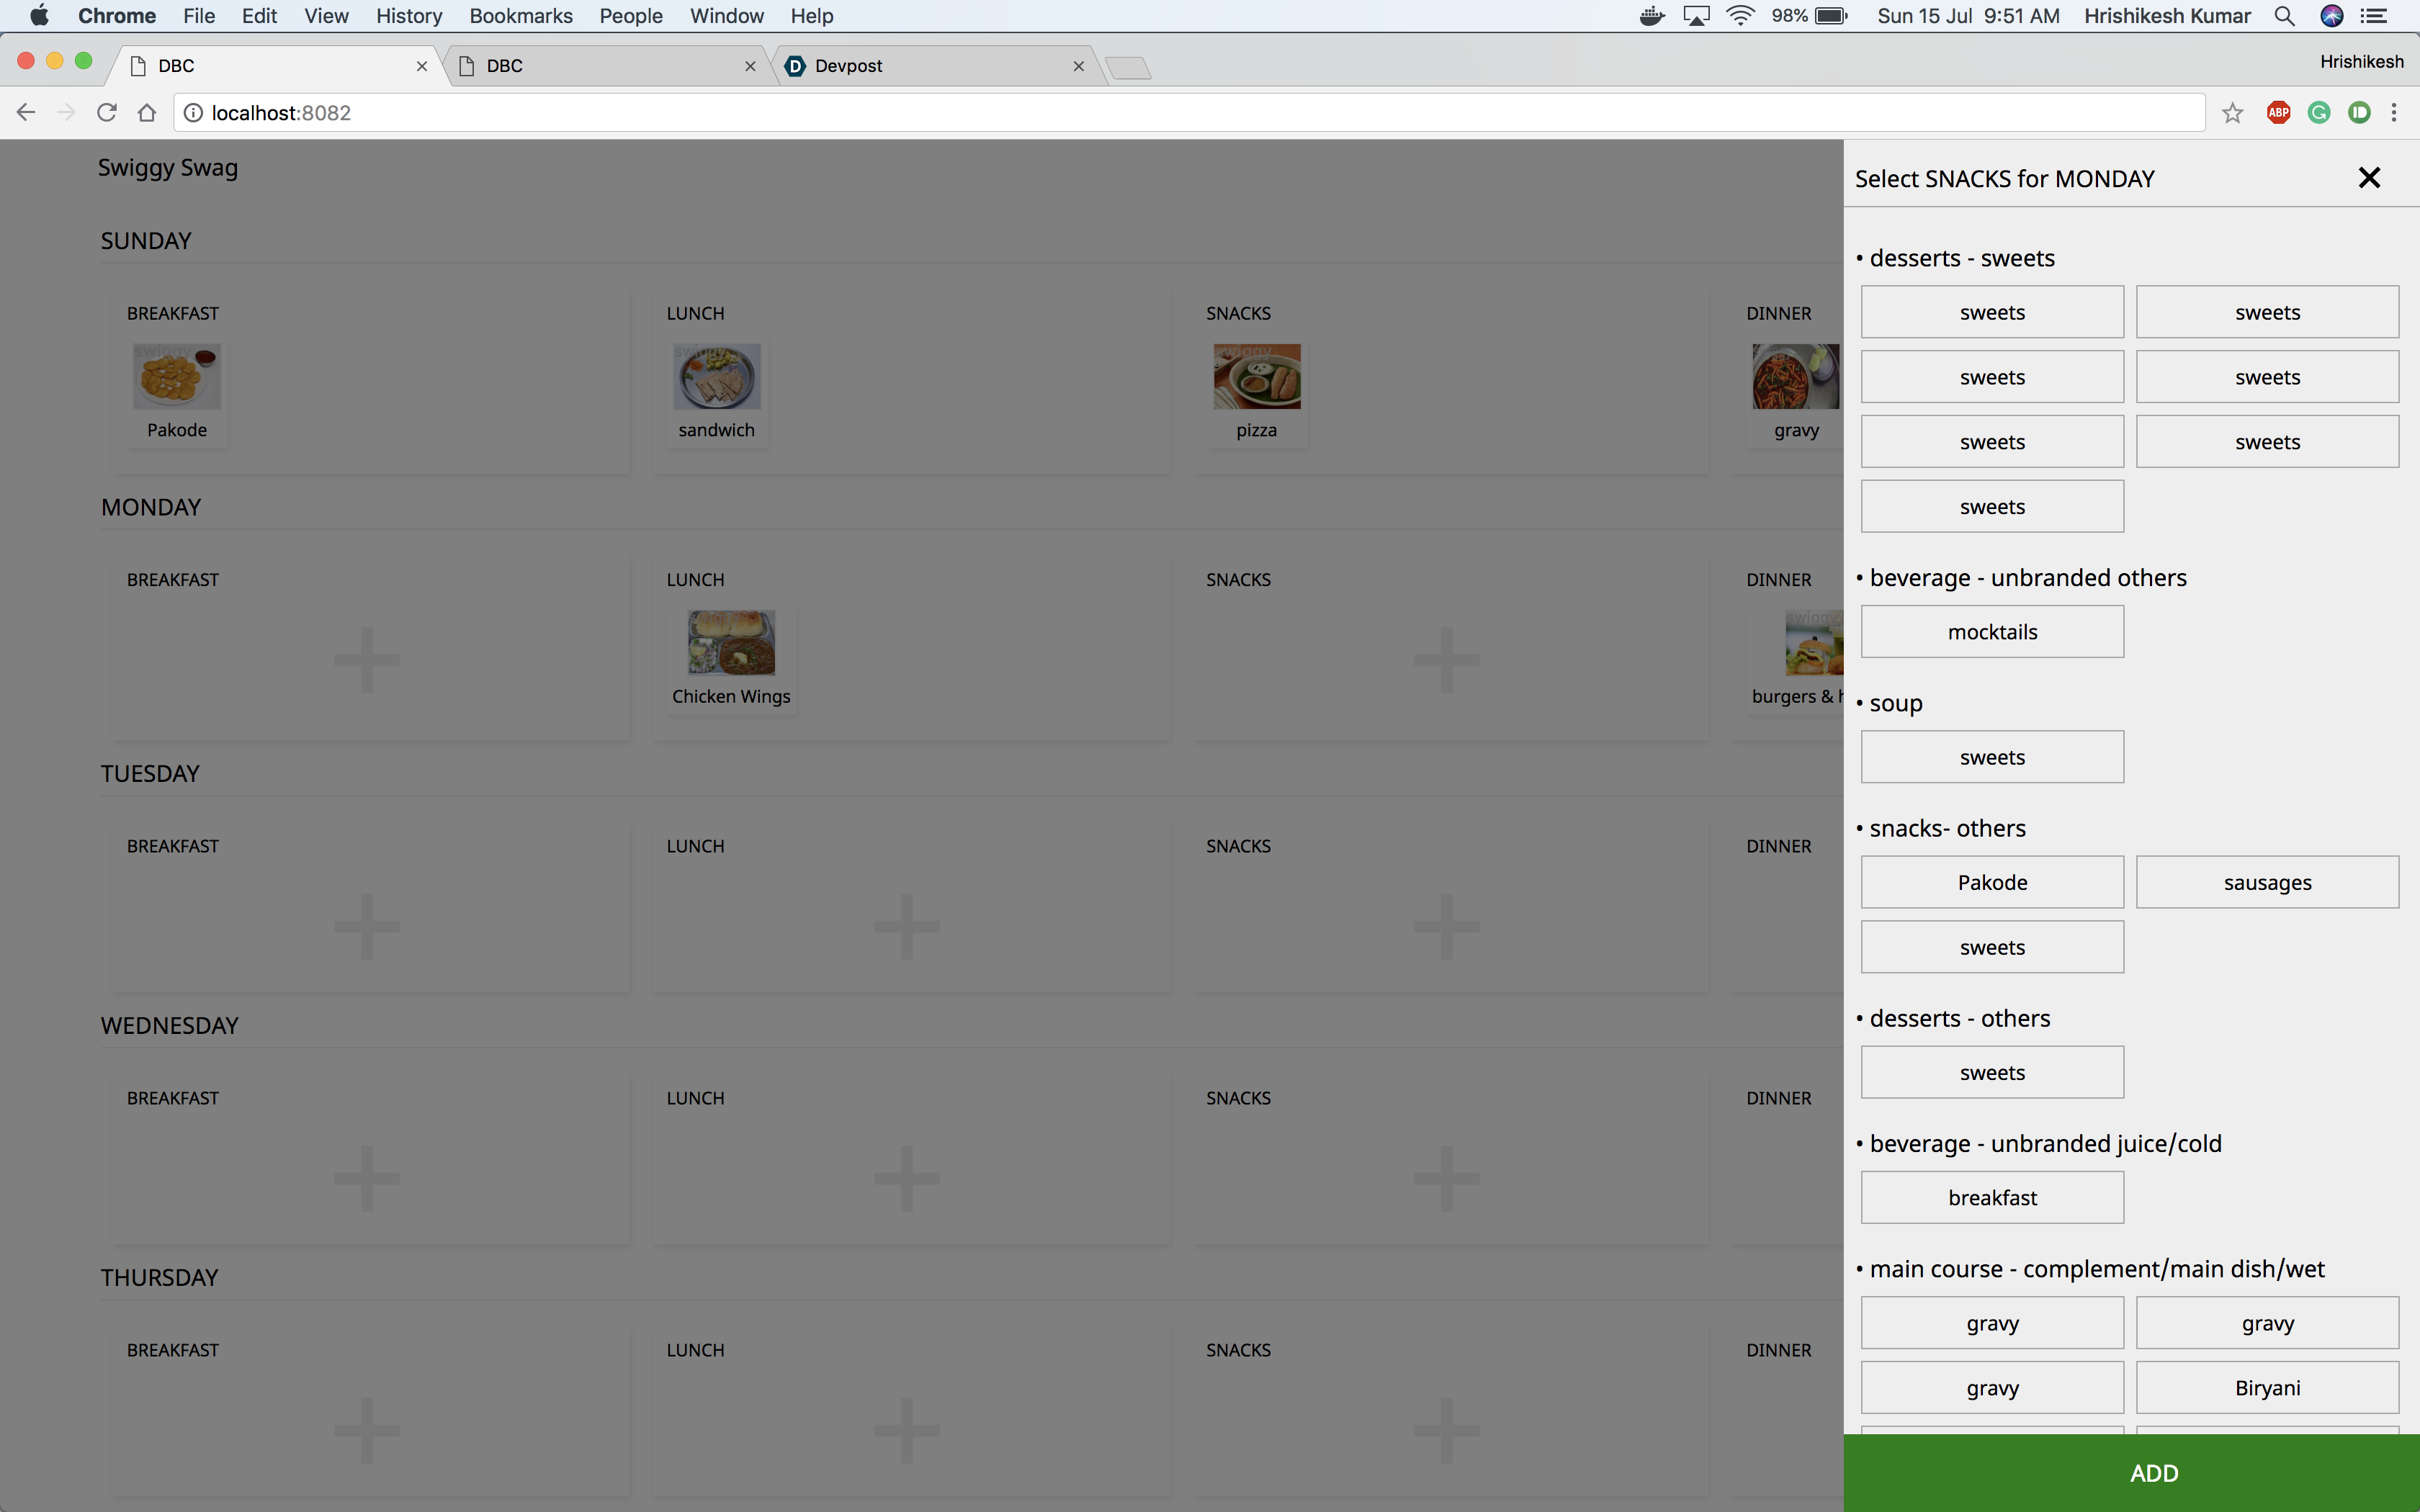The width and height of the screenshot is (2420, 1512).
Task: Choose the Pakode snack option
Action: point(1991,882)
